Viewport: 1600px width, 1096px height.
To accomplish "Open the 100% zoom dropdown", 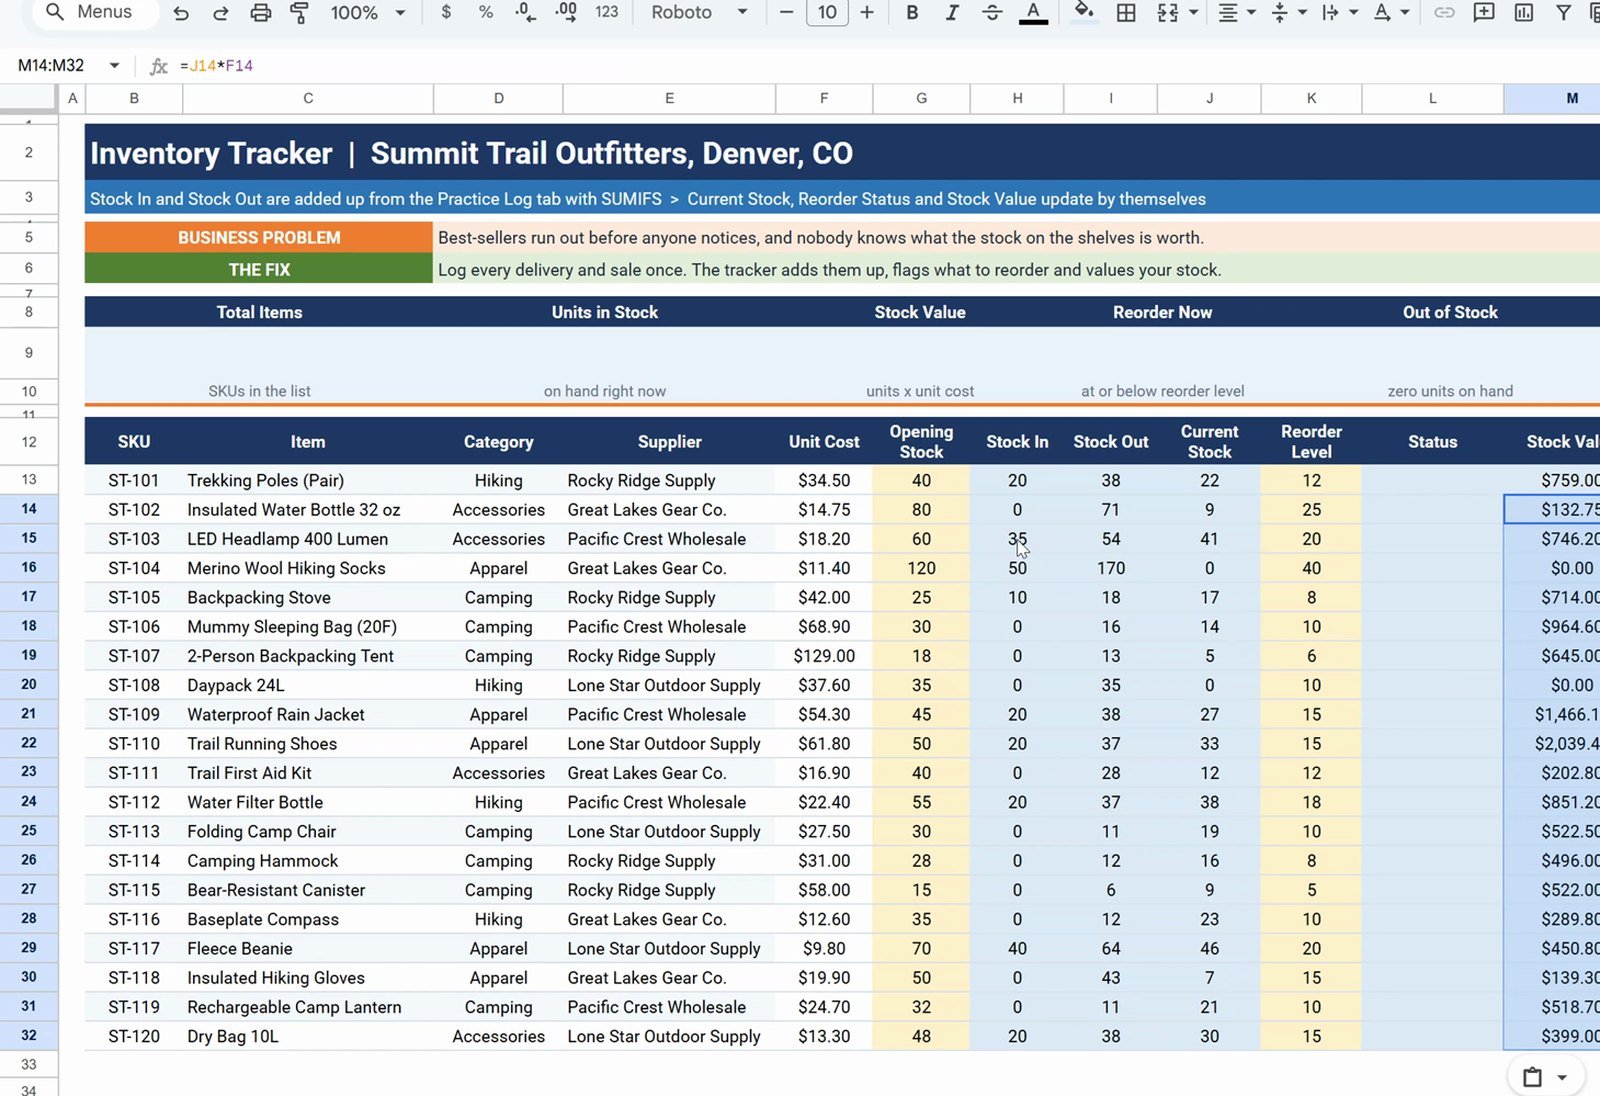I will pyautogui.click(x=367, y=13).
